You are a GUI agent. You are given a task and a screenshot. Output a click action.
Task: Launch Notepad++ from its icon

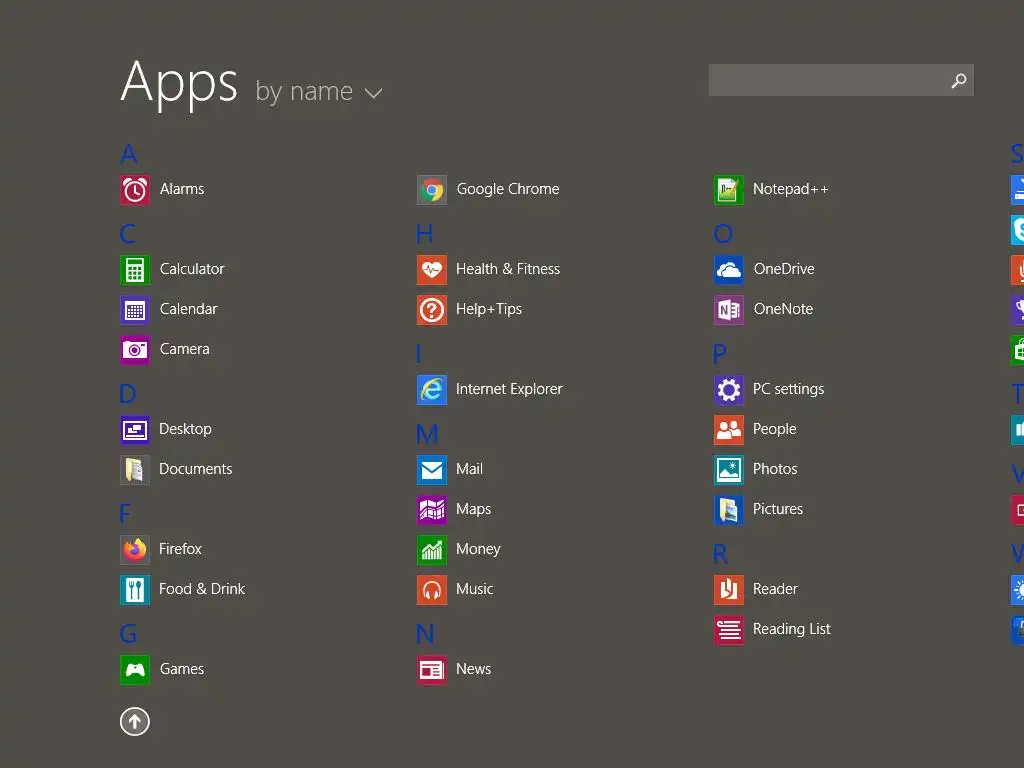coord(729,189)
